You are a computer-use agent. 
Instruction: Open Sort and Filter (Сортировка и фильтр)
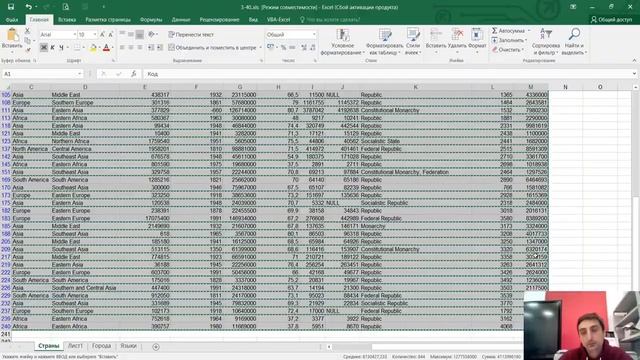546,42
